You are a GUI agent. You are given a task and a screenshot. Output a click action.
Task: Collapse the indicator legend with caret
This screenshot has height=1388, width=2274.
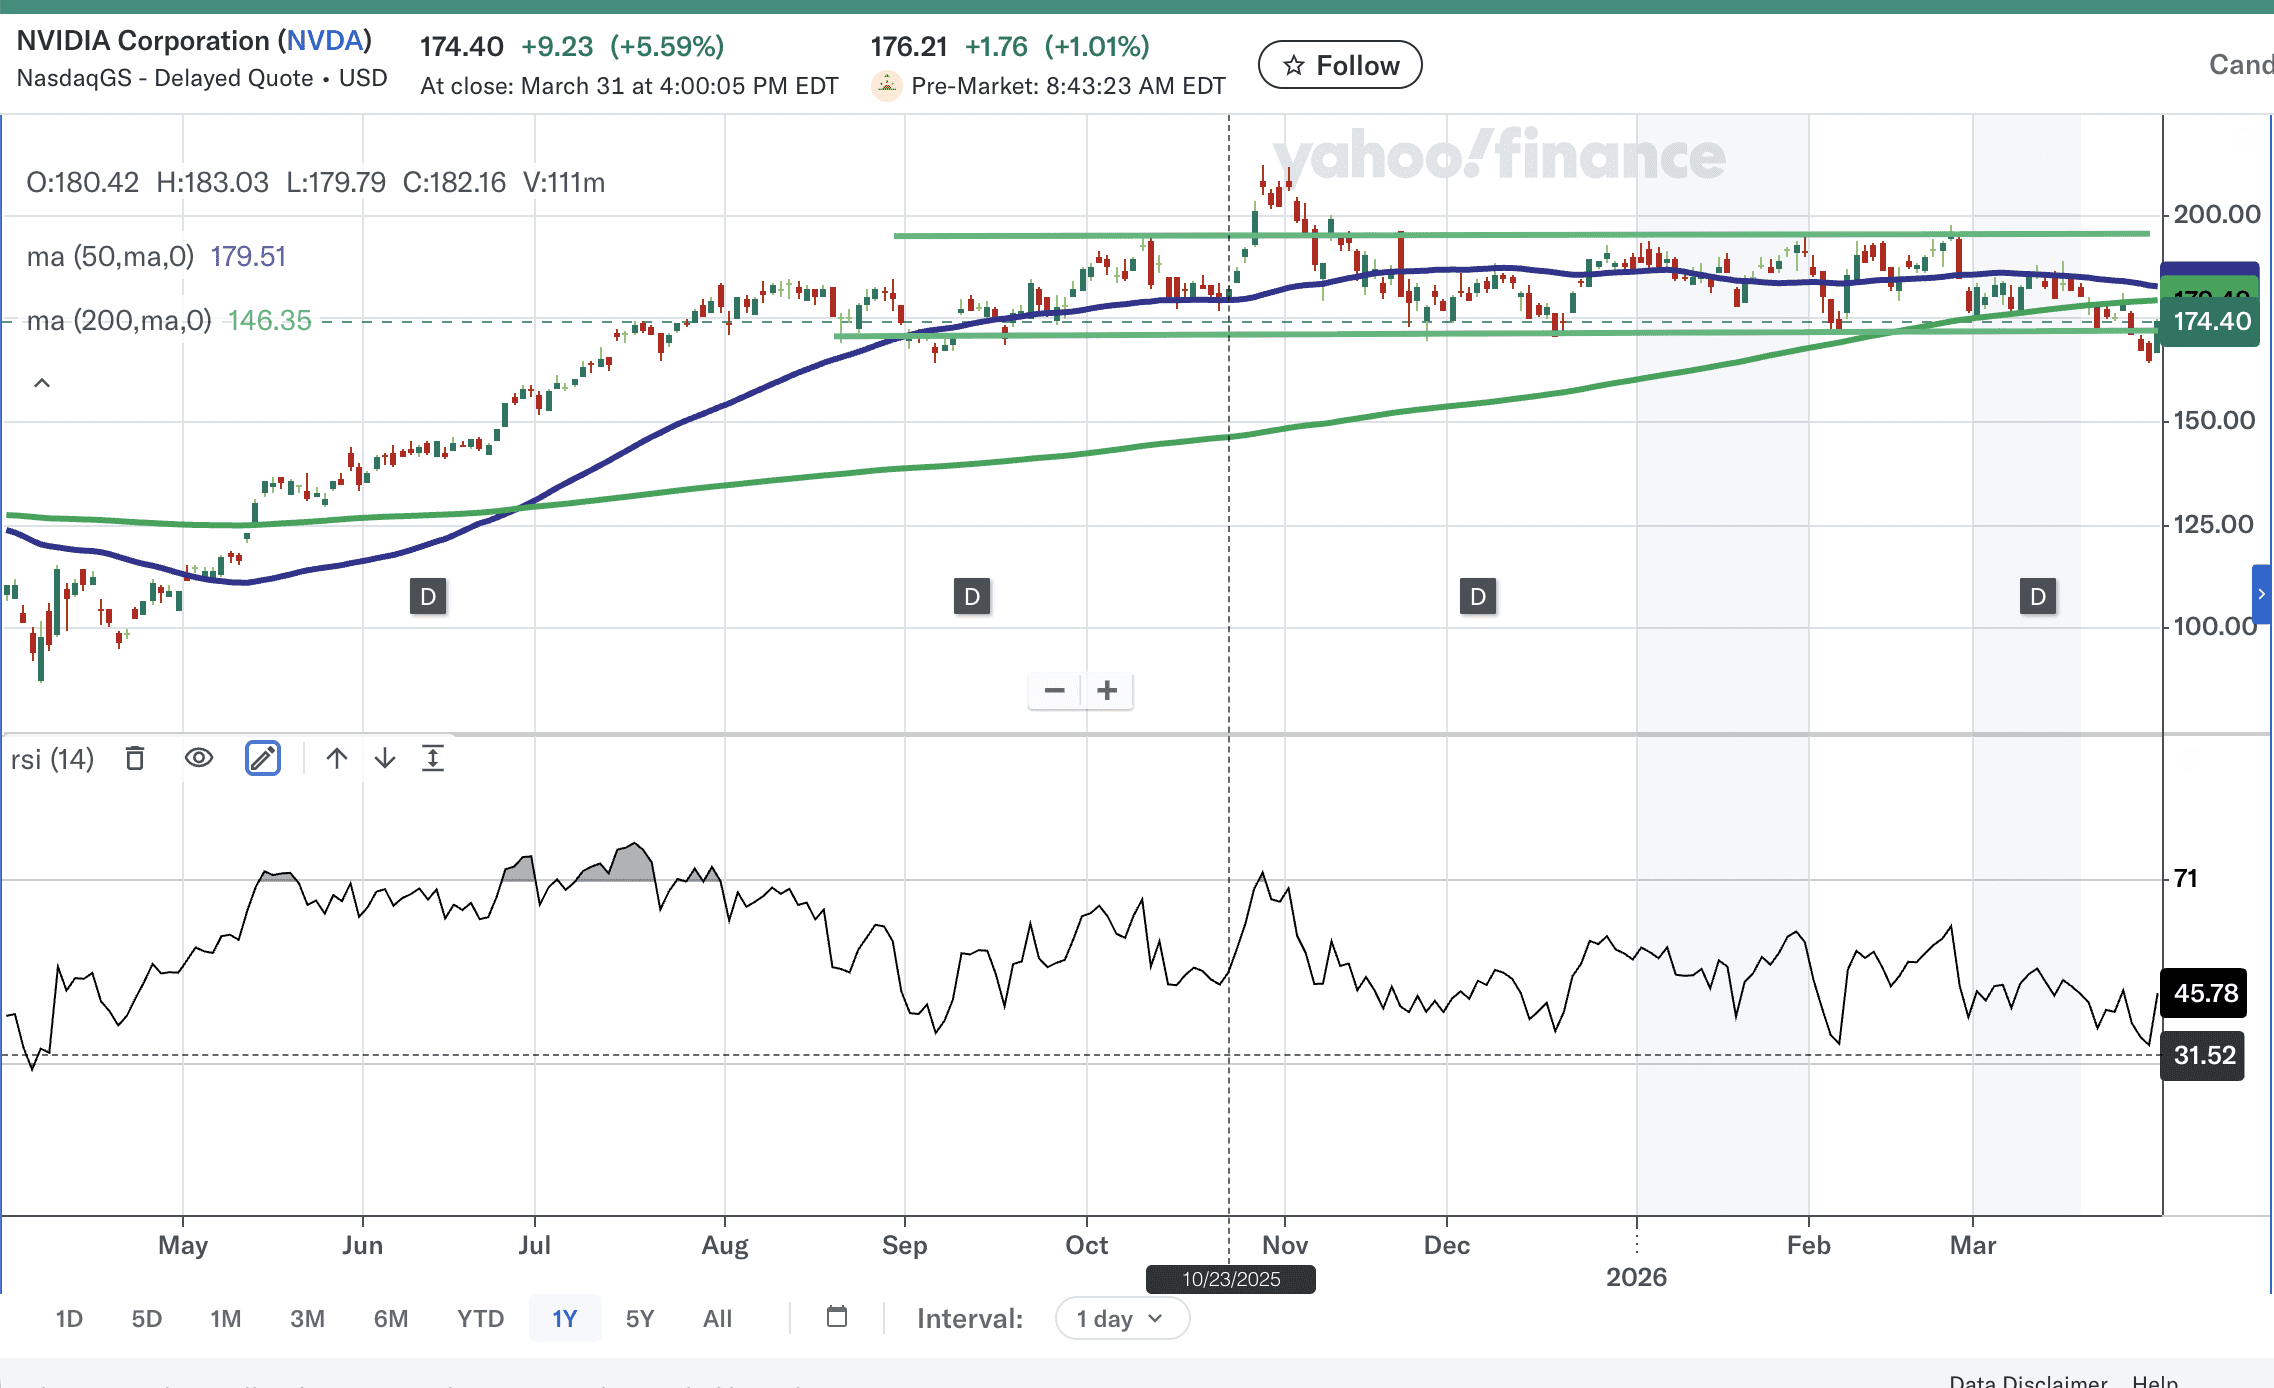click(x=42, y=383)
